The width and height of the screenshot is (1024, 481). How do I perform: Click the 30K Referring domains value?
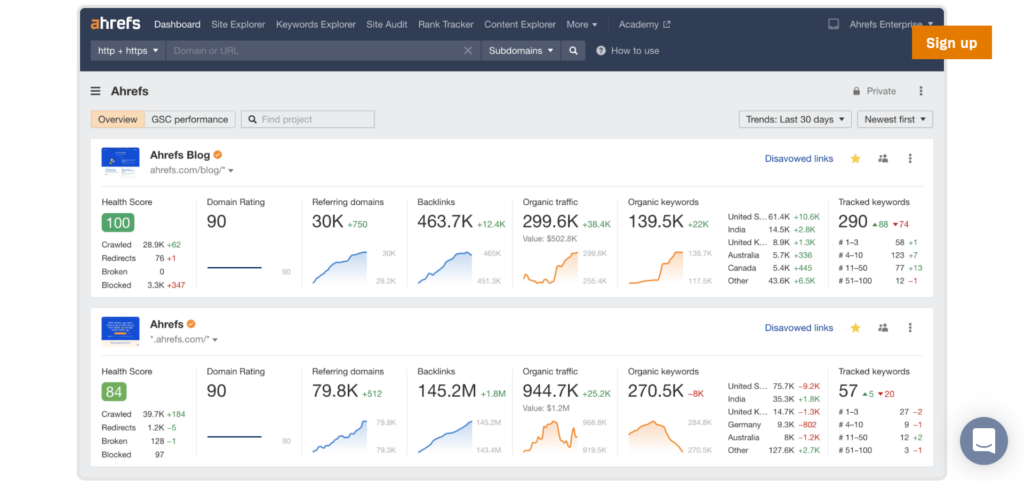click(x=327, y=222)
